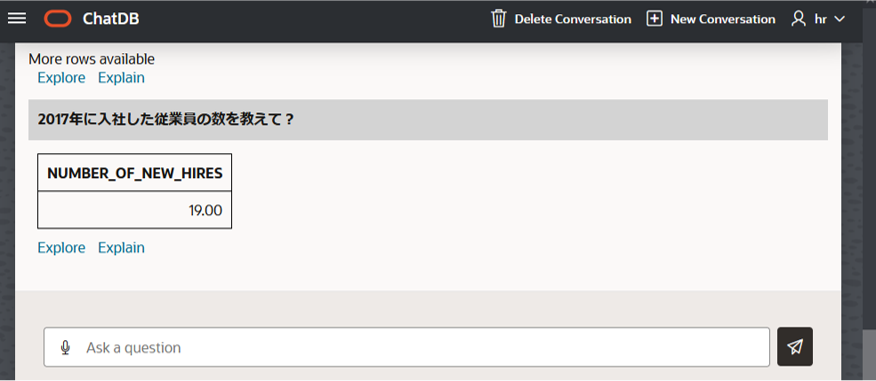Focus the Ask a question field
Viewport: 876px width, 381px height.
tap(407, 347)
